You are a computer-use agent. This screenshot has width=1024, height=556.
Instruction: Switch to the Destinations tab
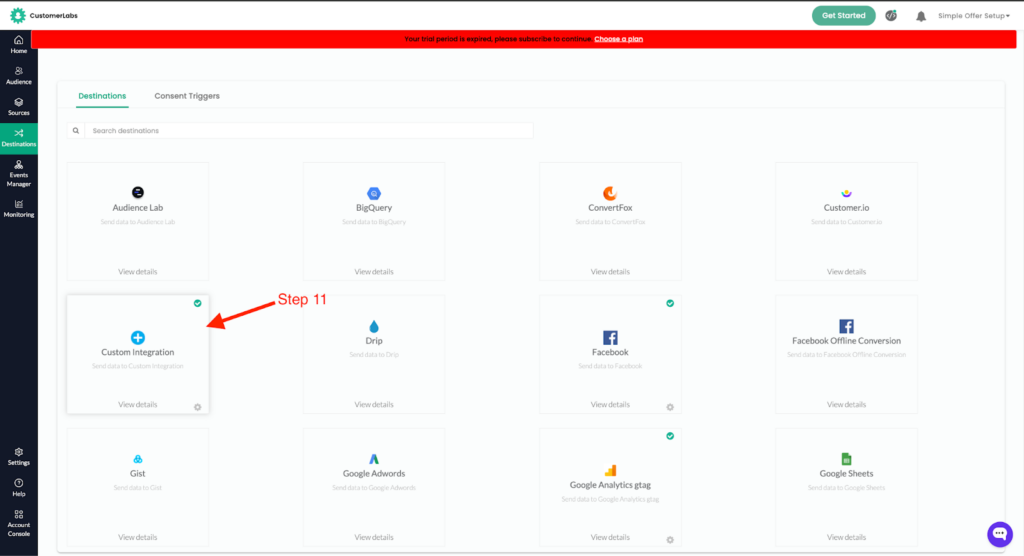(x=102, y=96)
